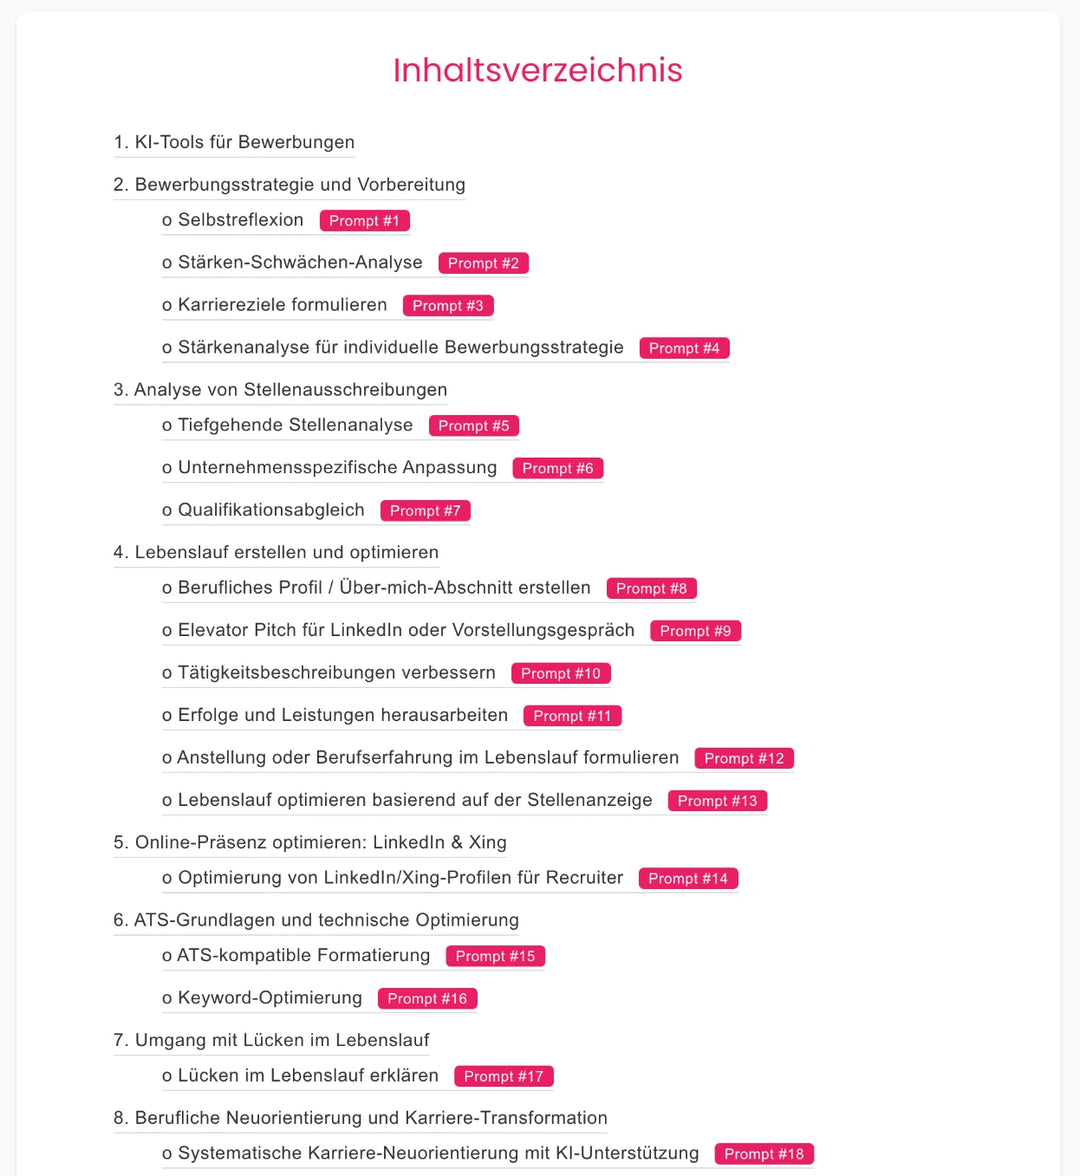Screen dimensions: 1080x1176
Task: Open 'Online-Präsenz optimieren: LinkedIn & Xing'
Action: (310, 842)
